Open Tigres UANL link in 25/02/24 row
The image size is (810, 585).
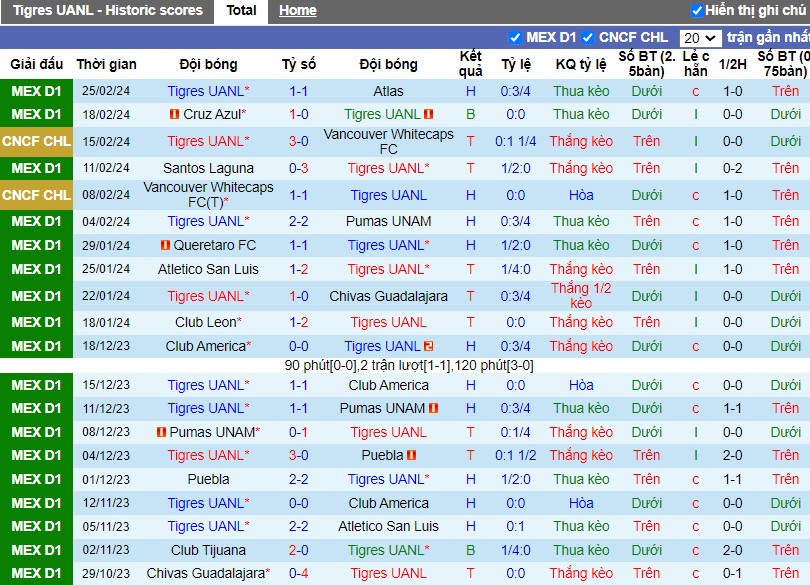[x=208, y=91]
